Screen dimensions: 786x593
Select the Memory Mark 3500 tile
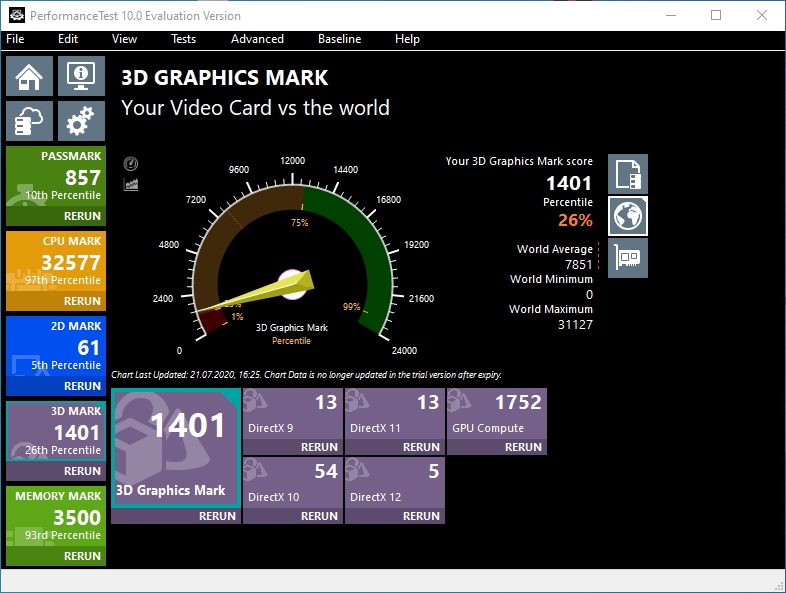tap(56, 516)
